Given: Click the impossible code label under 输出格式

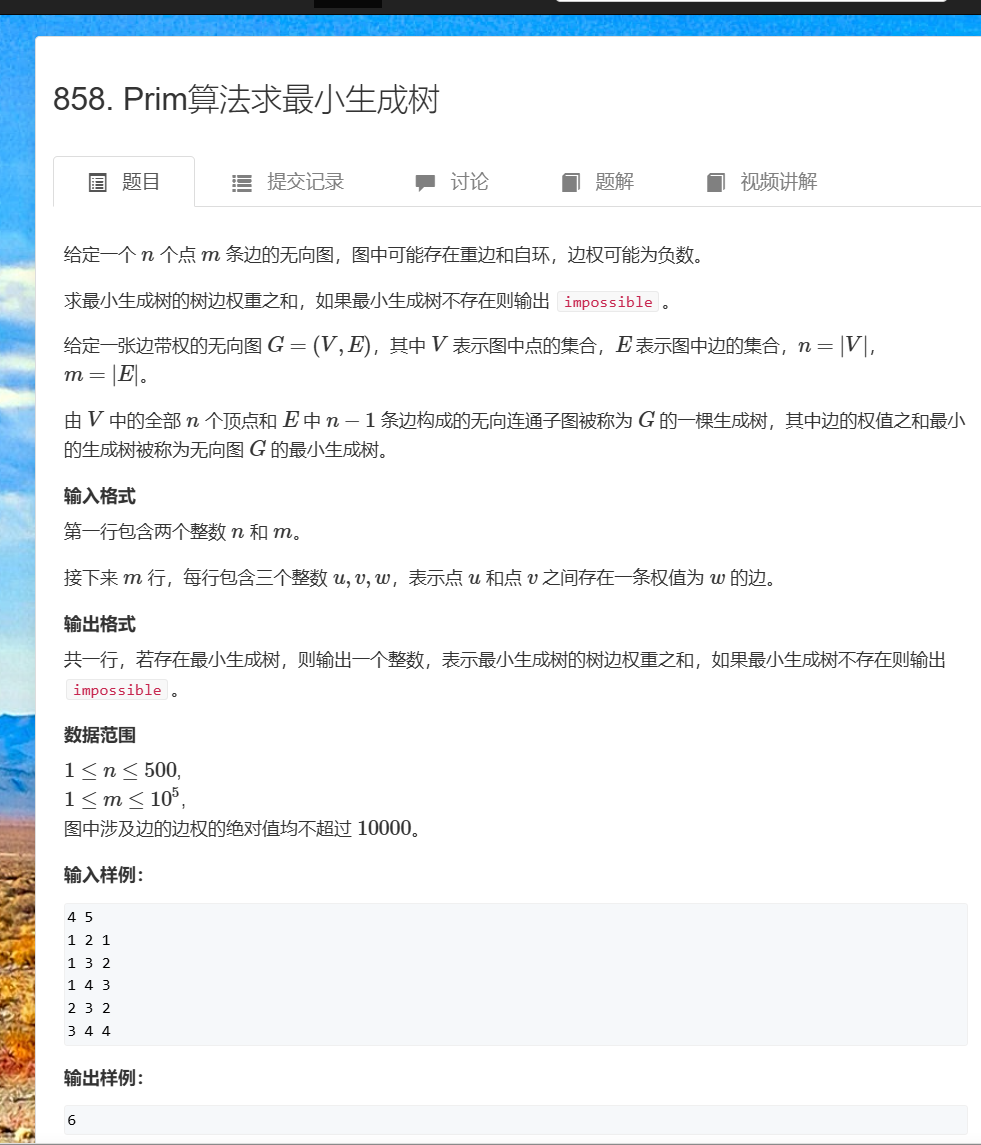Looking at the screenshot, I should (x=117, y=690).
